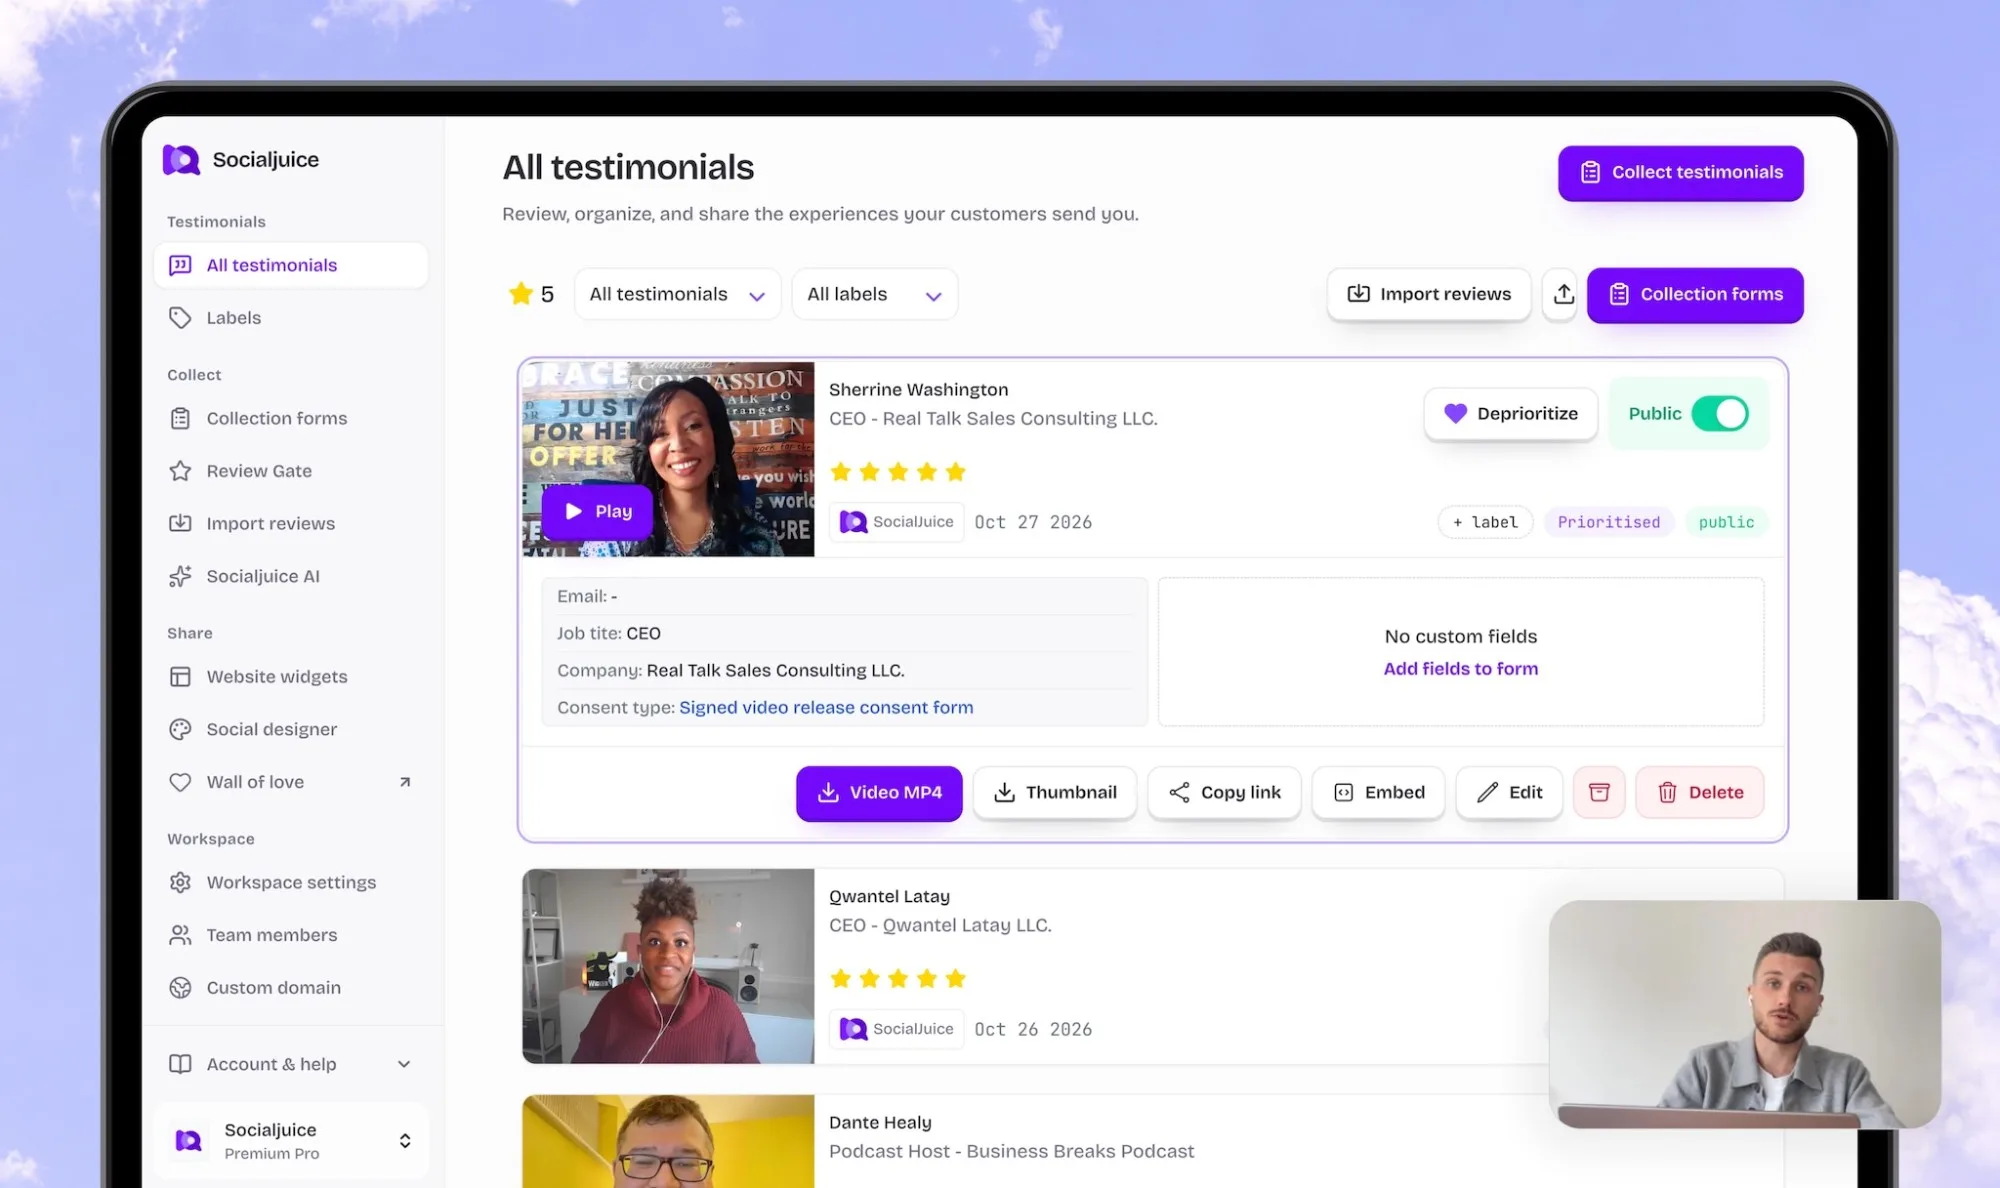2000x1188 pixels.
Task: Click the Import reviews button in toolbar
Action: point(1429,294)
